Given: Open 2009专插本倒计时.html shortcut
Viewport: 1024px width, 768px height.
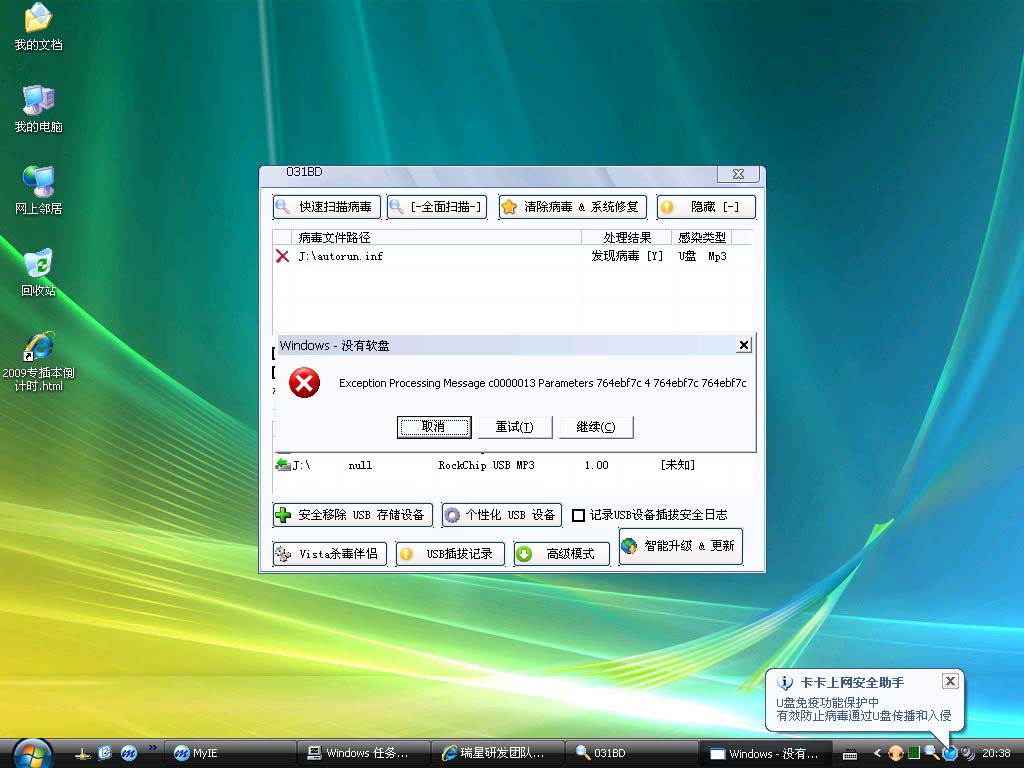Looking at the screenshot, I should pos(38,361).
